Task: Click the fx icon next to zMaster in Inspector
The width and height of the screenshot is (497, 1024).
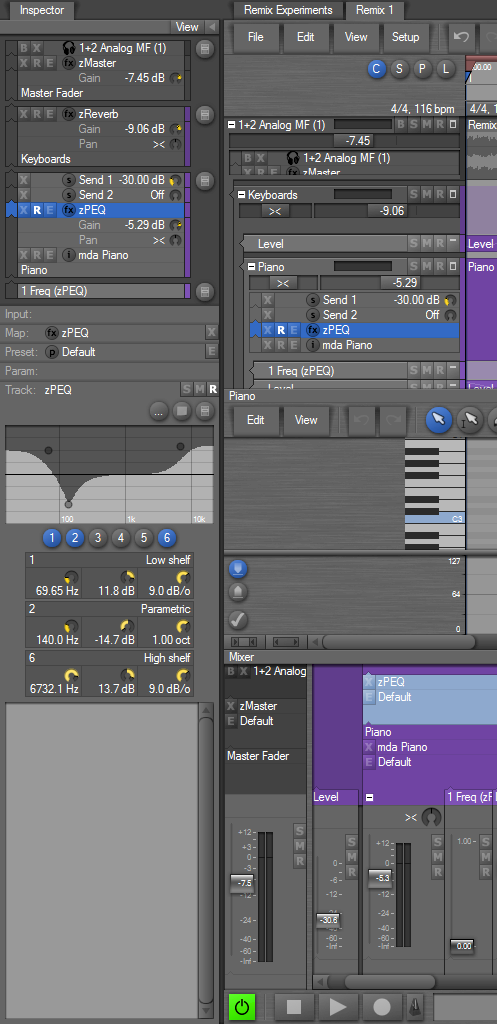Action: (69, 63)
